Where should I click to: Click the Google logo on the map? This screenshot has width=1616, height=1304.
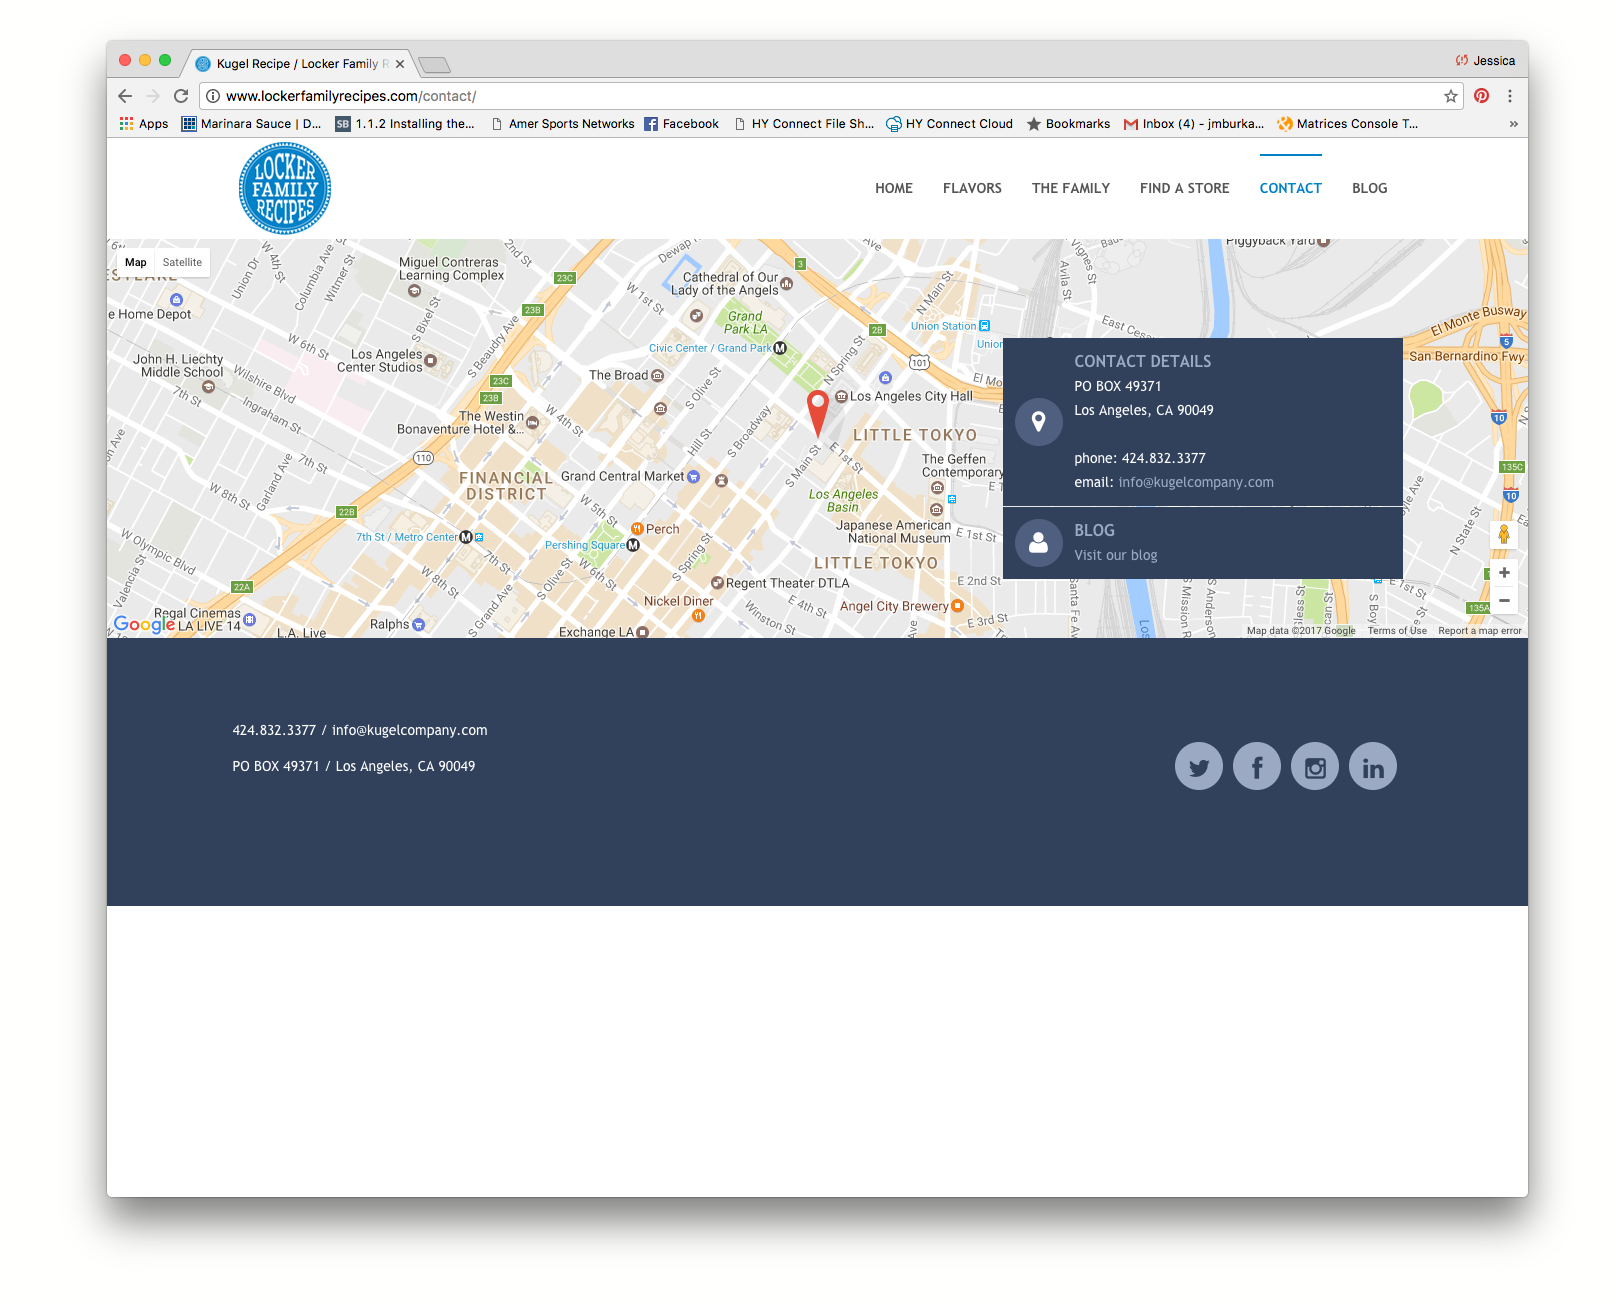coord(144,624)
